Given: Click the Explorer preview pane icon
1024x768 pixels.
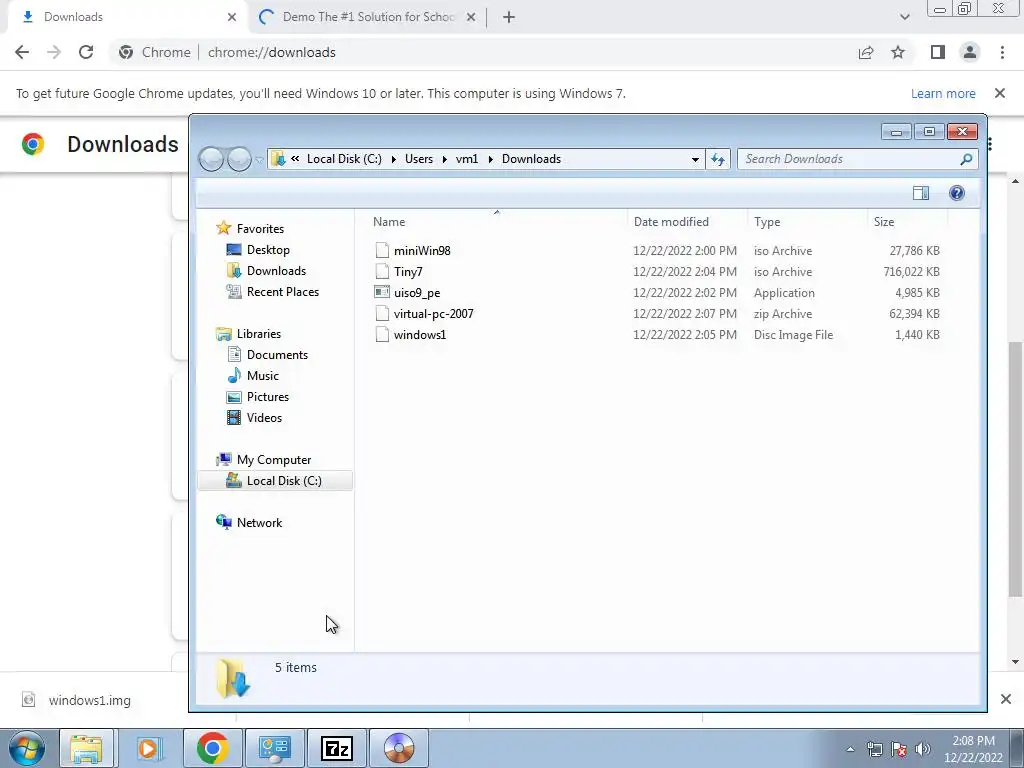Looking at the screenshot, I should coord(921,193).
